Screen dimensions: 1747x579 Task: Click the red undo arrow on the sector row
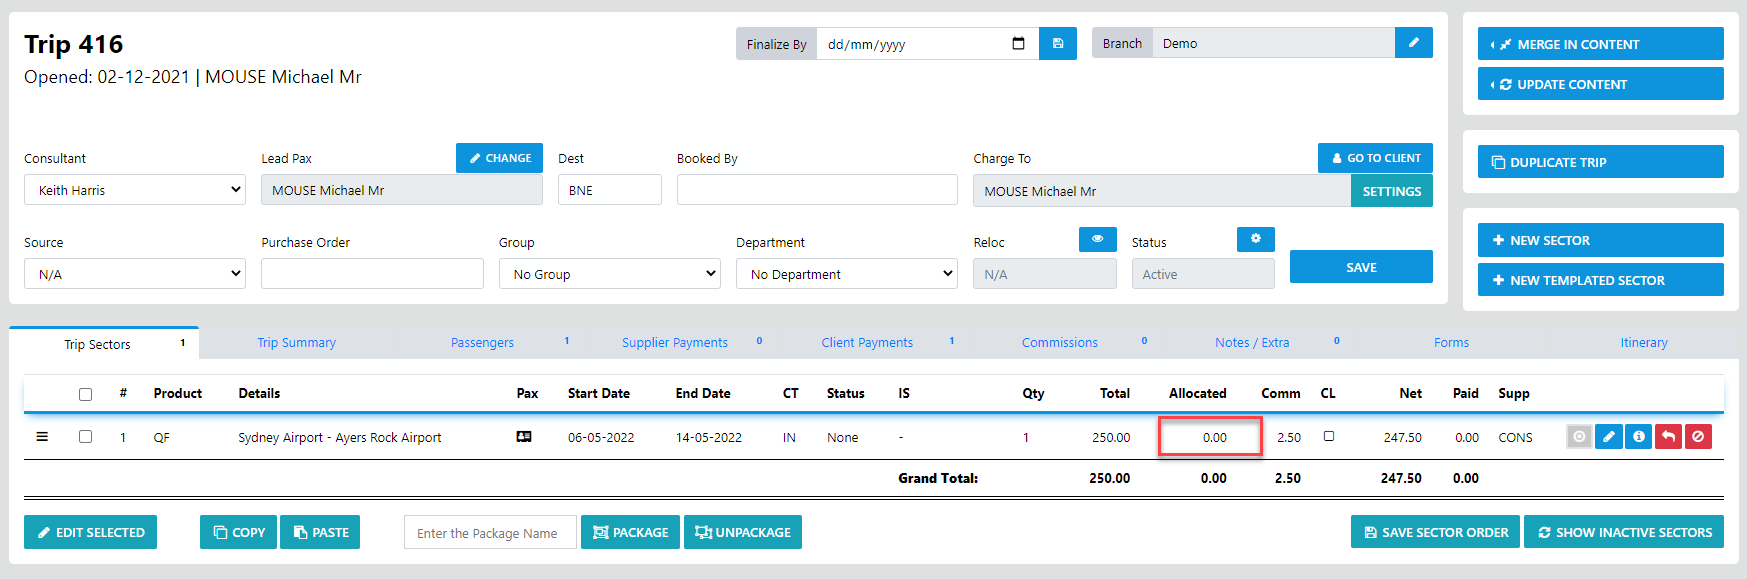tap(1668, 437)
